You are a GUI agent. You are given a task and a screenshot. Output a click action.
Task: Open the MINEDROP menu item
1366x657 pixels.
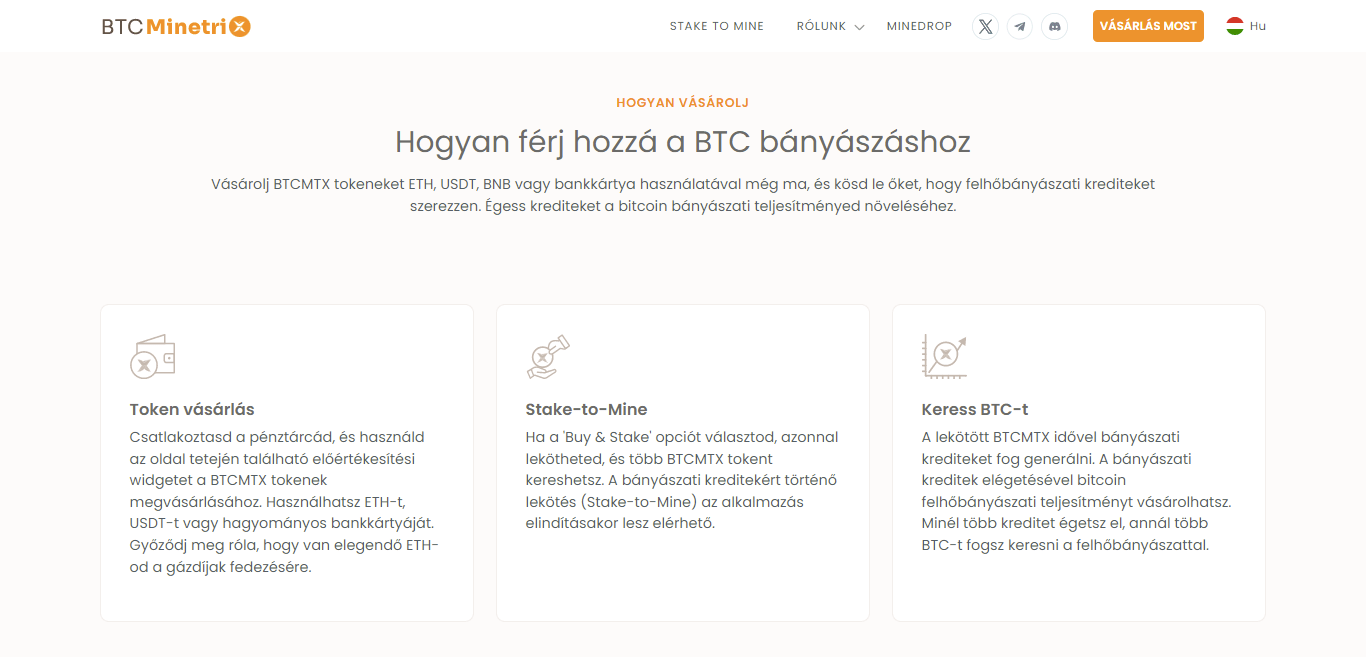pos(919,26)
